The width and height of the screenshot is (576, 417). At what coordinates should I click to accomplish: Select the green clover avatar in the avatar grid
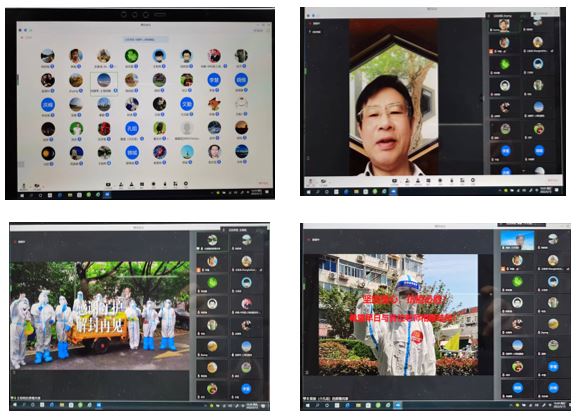(132, 56)
